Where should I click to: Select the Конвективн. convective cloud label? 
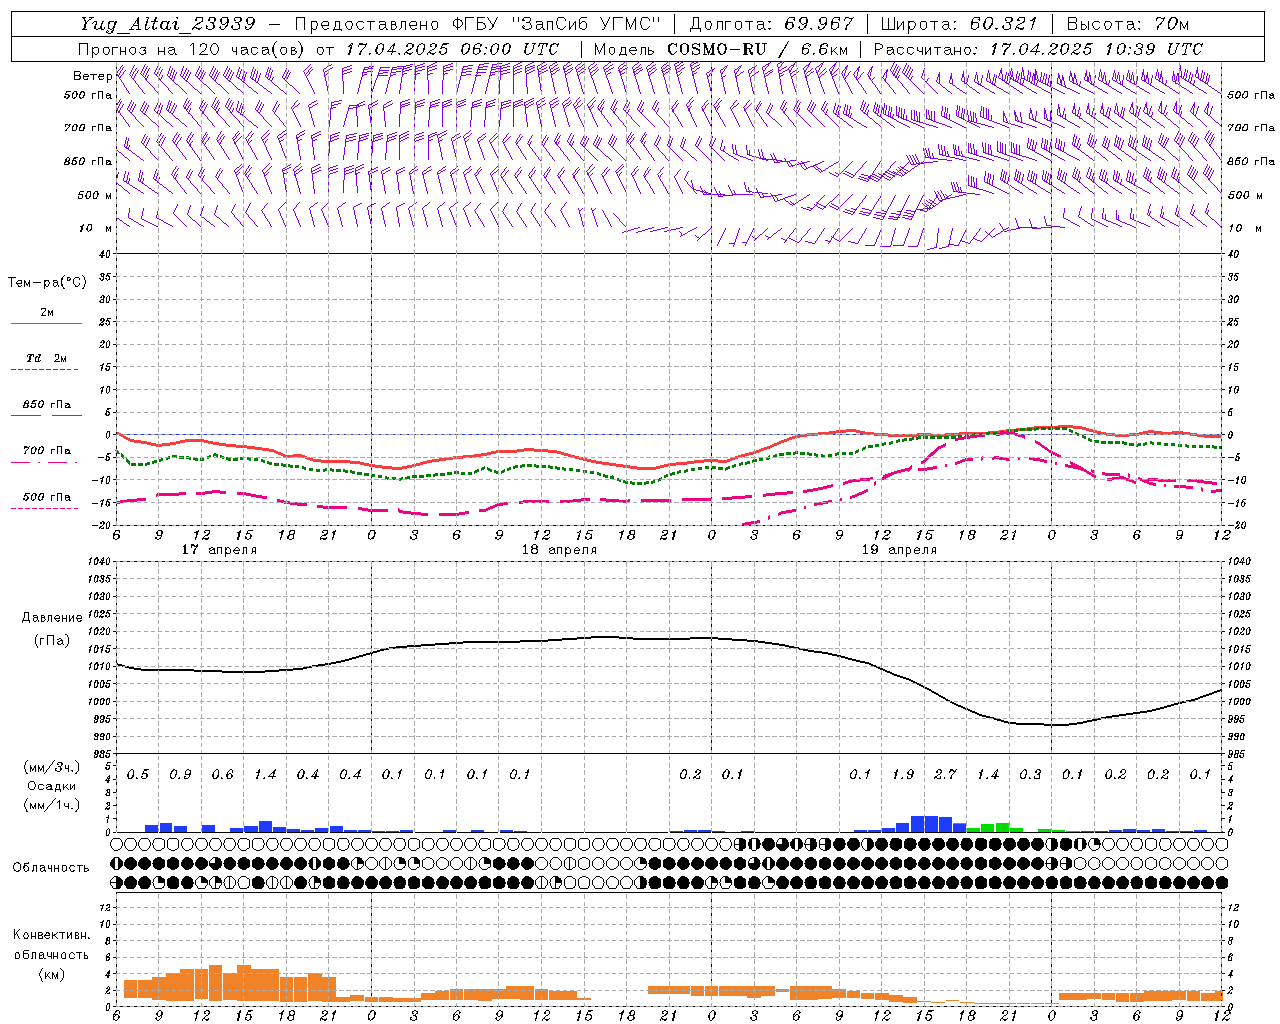click(x=51, y=935)
